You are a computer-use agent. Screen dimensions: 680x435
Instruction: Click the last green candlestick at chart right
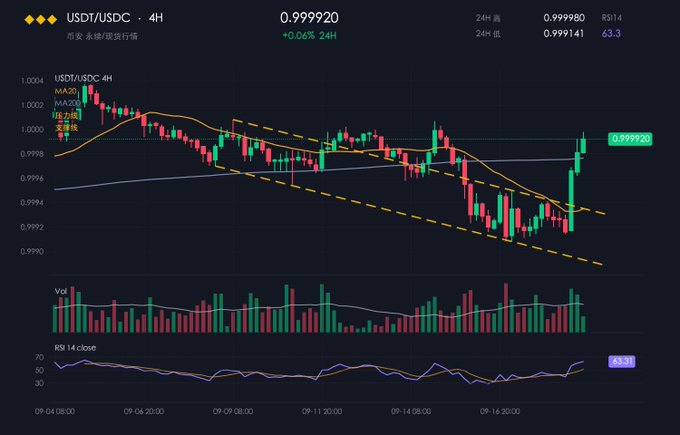pyautogui.click(x=583, y=145)
